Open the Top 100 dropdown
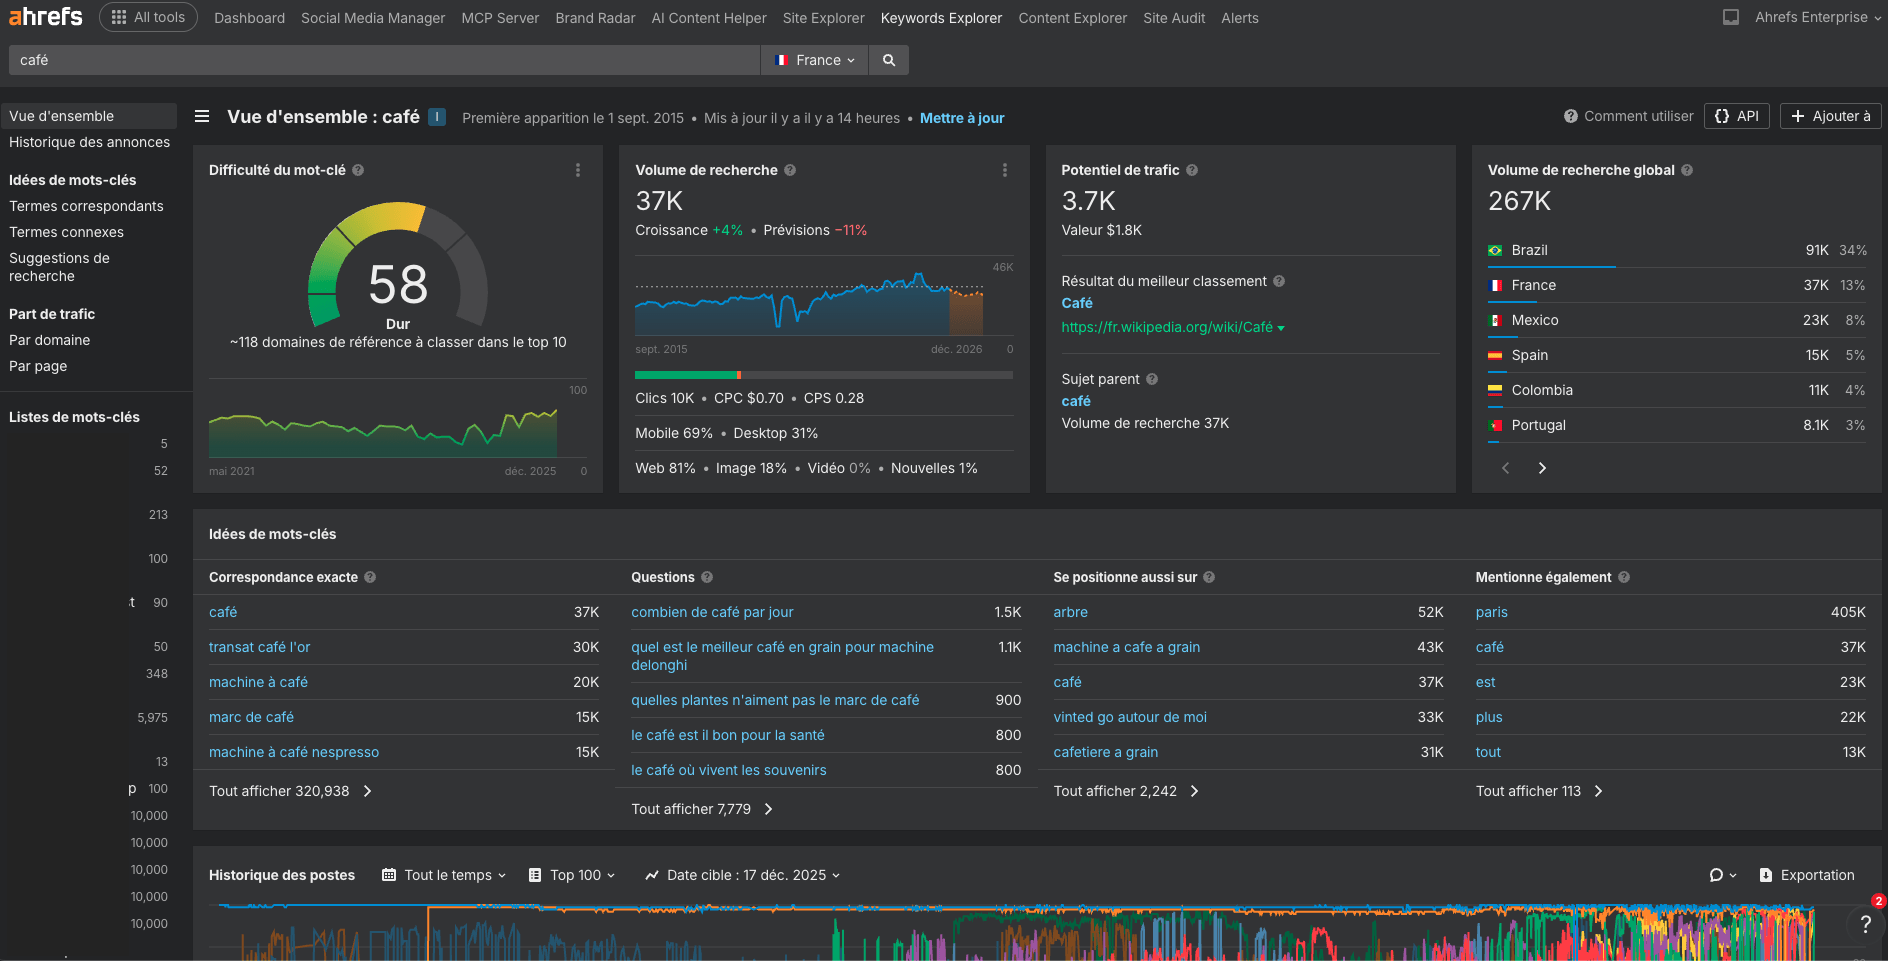This screenshot has height=961, width=1888. (x=572, y=875)
